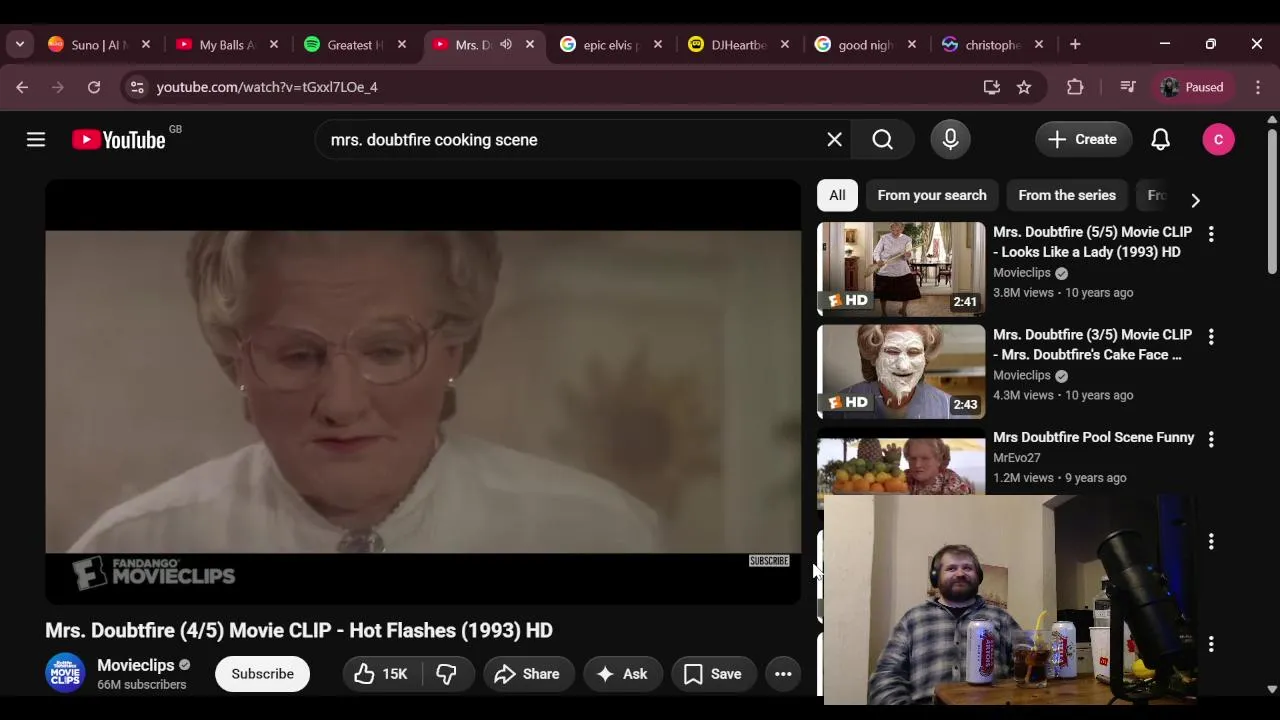The width and height of the screenshot is (1280, 720).
Task: Open Chrome's three-dot menu
Action: click(1258, 87)
